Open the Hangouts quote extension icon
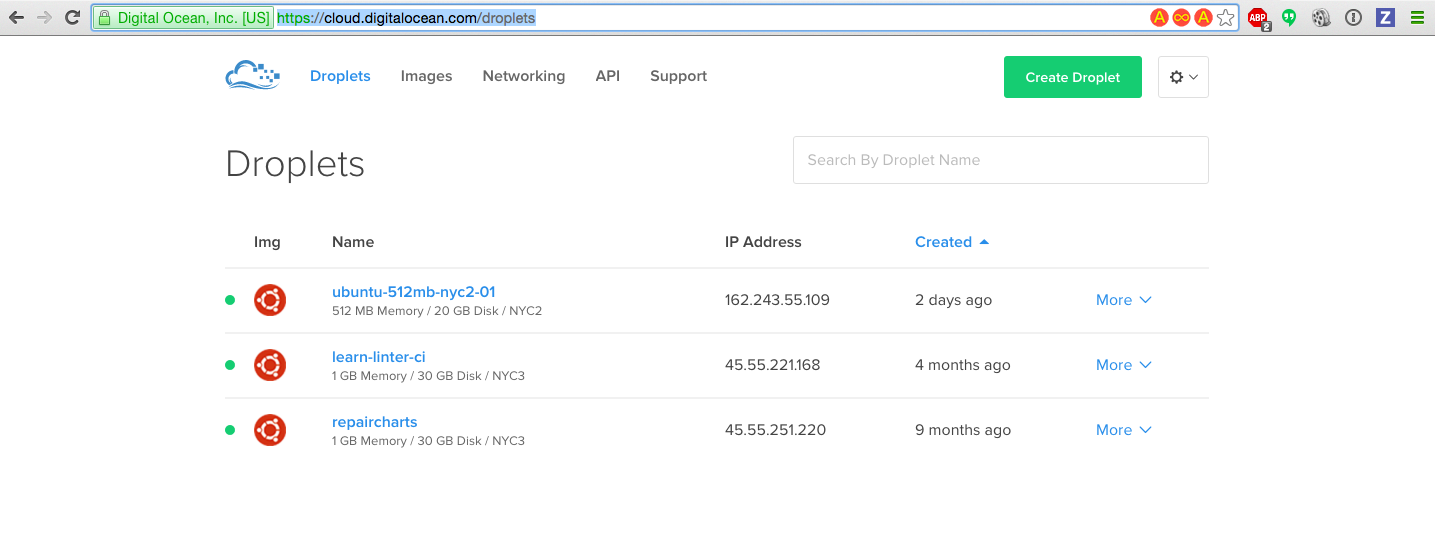The width and height of the screenshot is (1435, 558). (x=1290, y=17)
